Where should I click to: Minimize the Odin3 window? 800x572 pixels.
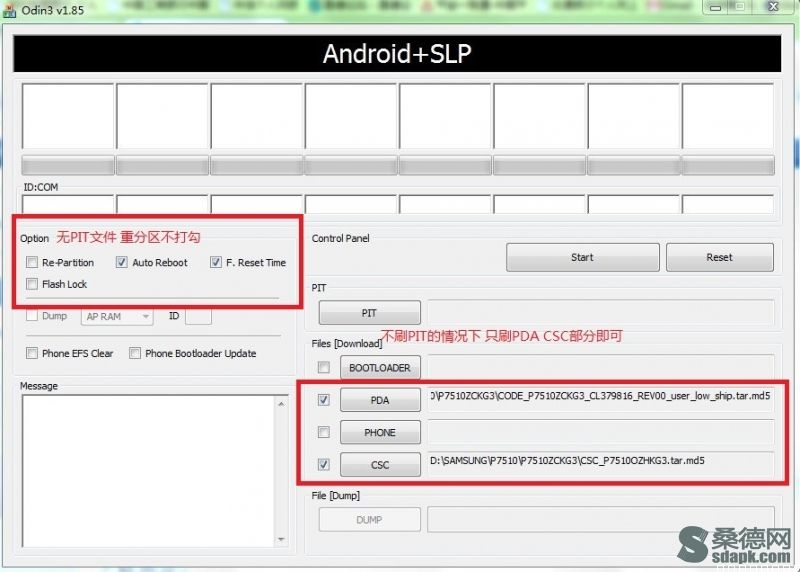click(x=715, y=7)
